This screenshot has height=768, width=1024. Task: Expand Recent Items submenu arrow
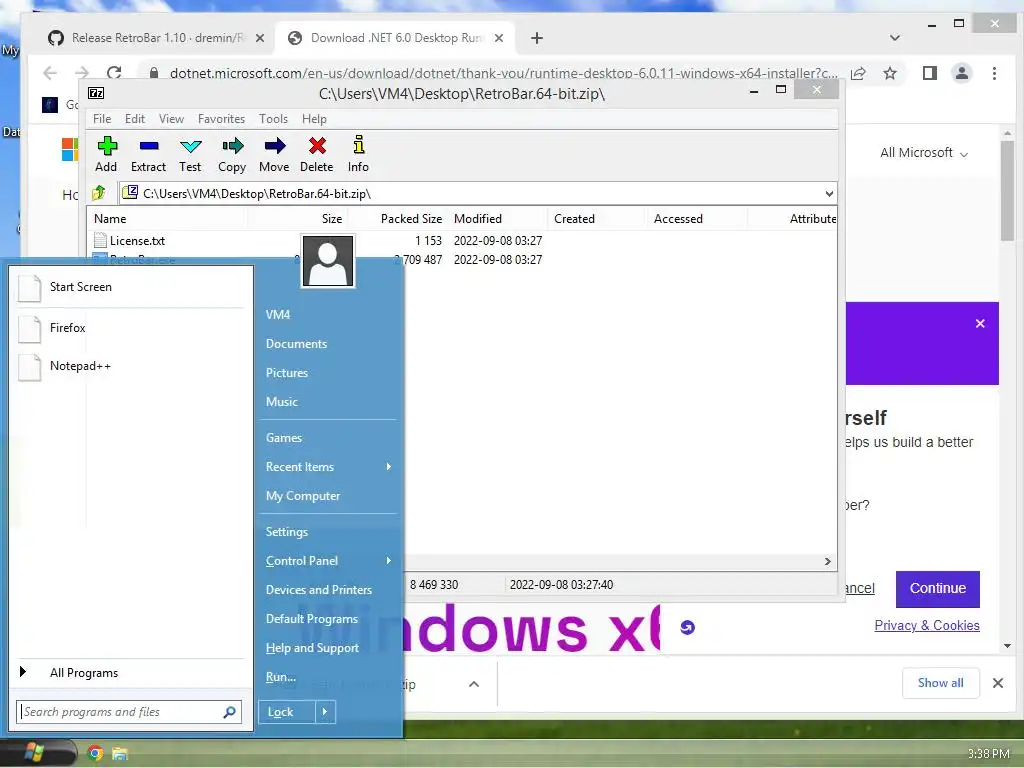pos(389,466)
